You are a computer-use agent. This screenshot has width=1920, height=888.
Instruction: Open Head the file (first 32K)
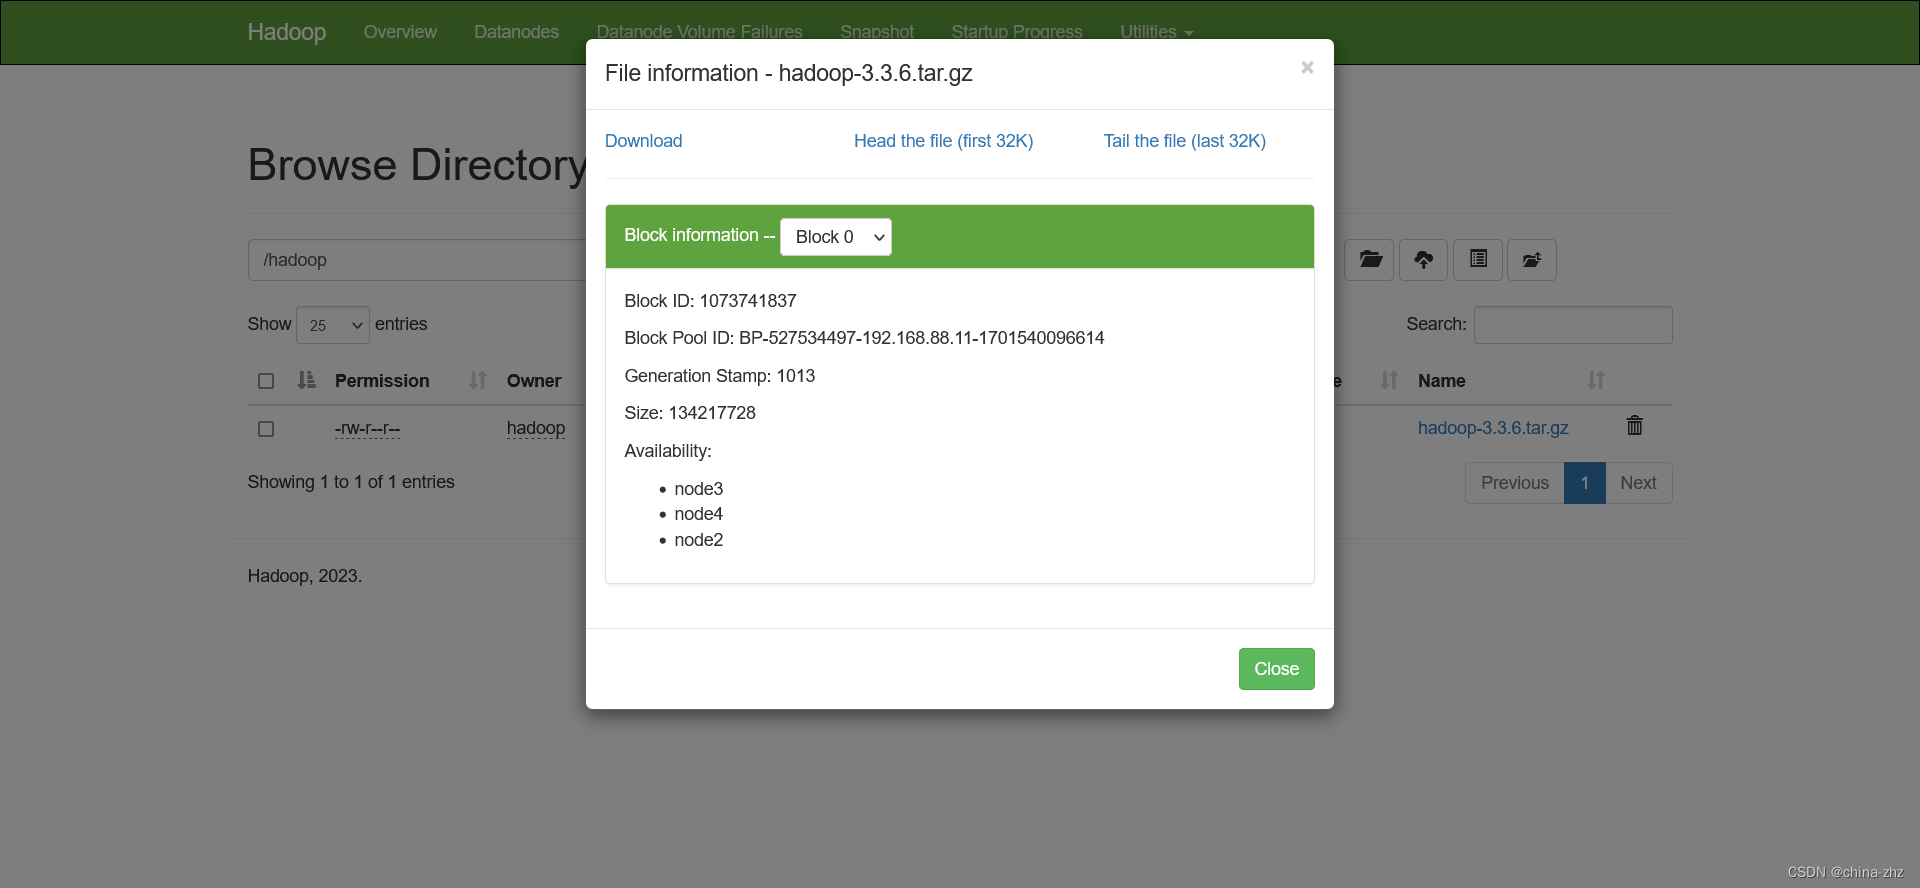click(x=943, y=141)
